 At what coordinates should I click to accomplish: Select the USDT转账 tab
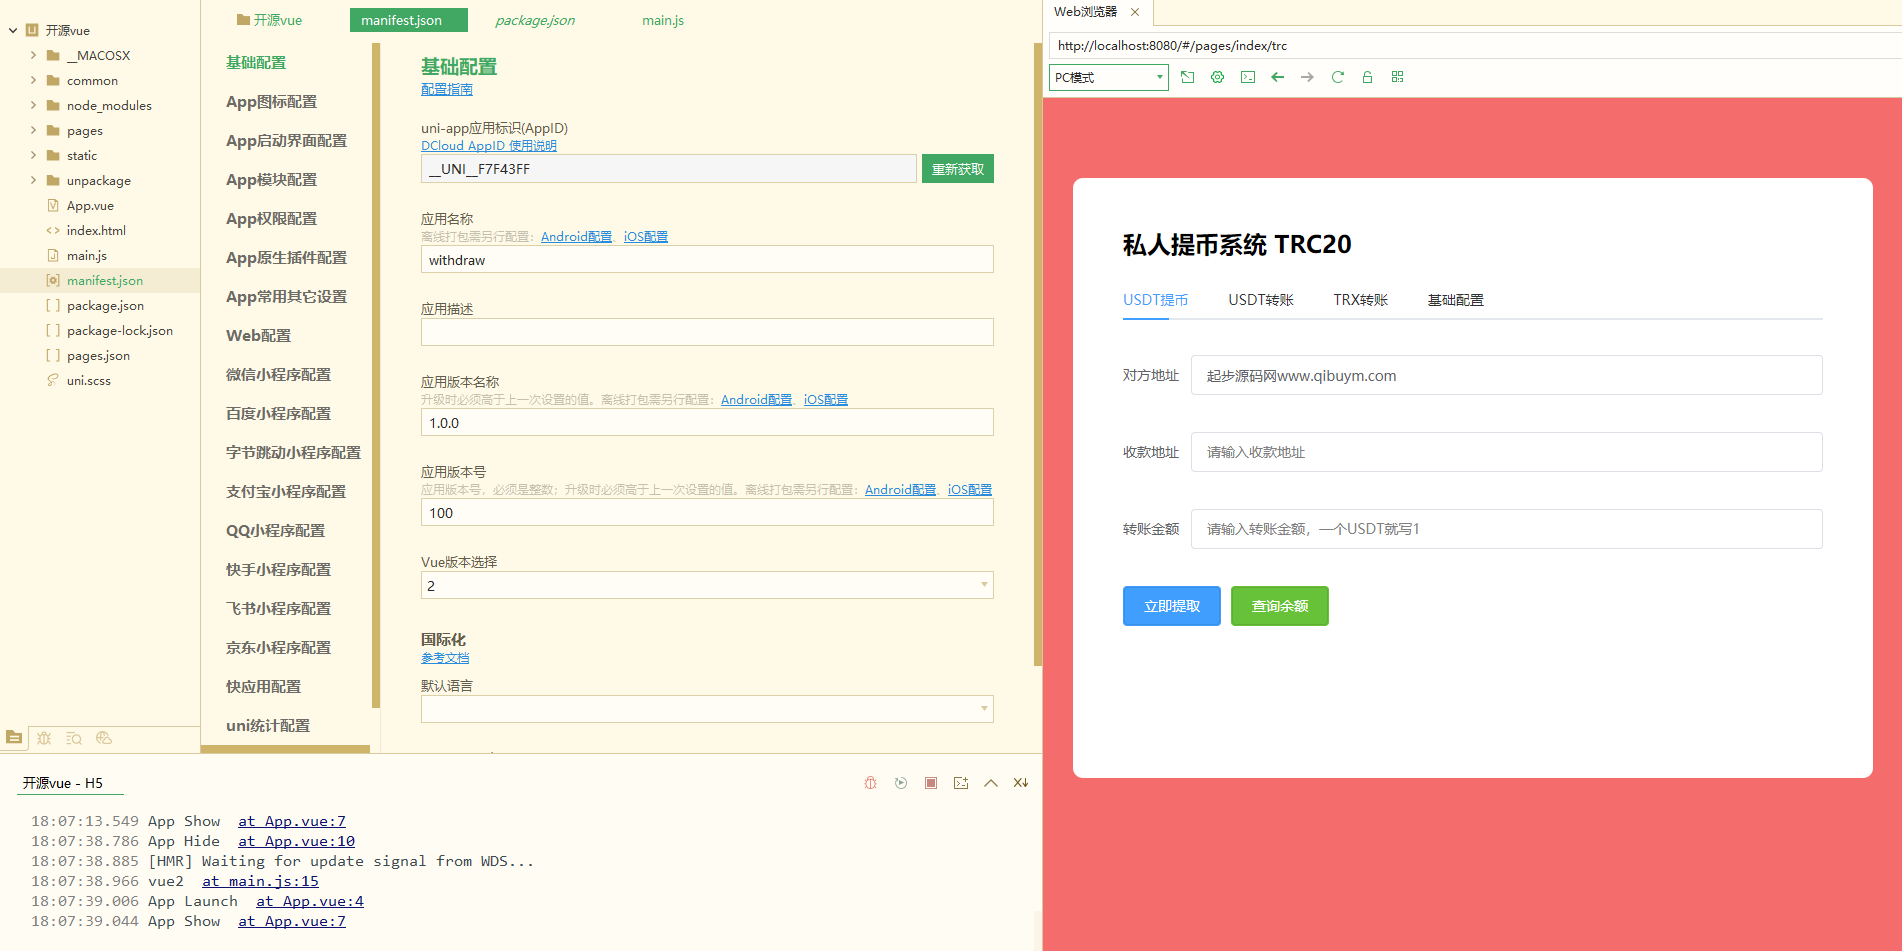tap(1260, 300)
